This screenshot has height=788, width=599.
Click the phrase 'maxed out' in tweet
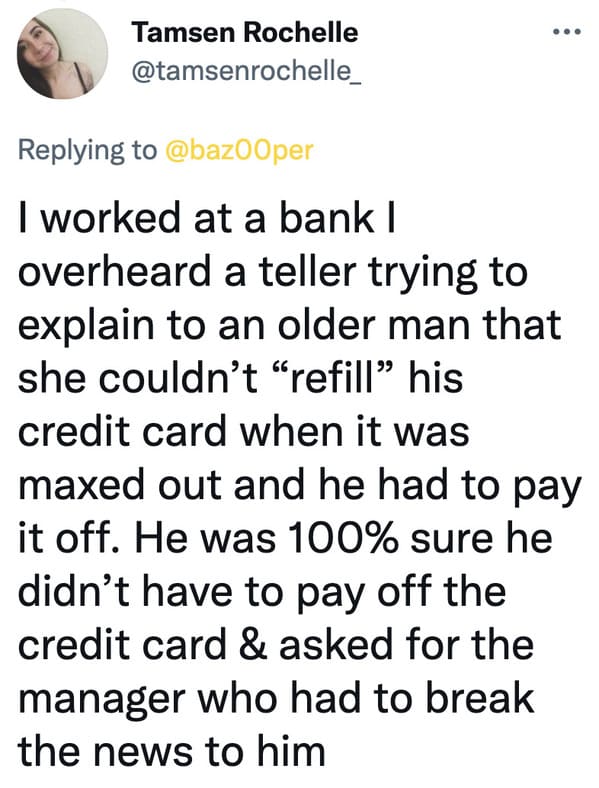point(120,485)
